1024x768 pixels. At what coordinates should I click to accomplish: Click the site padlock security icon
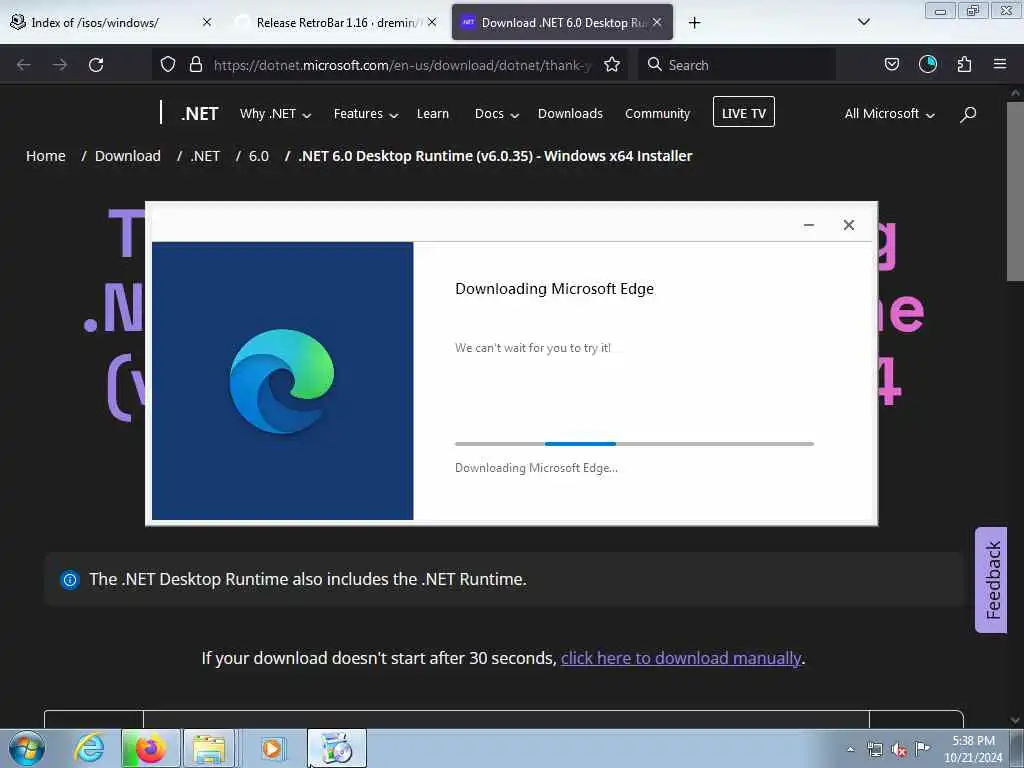coord(195,65)
